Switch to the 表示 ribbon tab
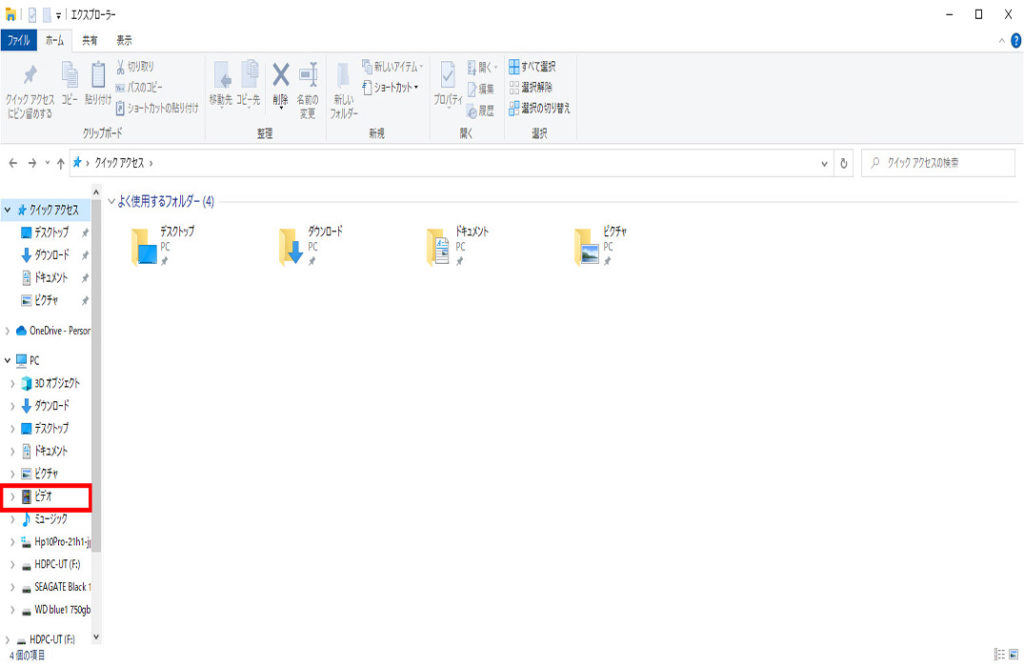This screenshot has height=667, width=1024. 124,40
